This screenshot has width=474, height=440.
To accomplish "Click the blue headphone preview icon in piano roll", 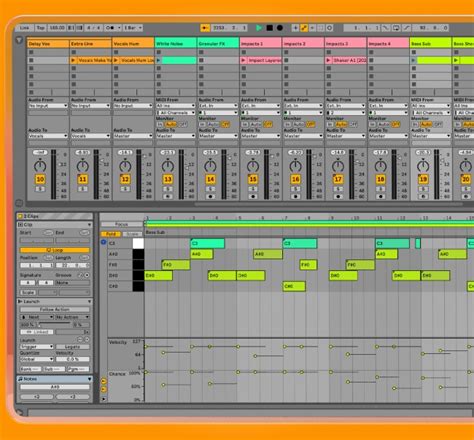I will click(103, 242).
